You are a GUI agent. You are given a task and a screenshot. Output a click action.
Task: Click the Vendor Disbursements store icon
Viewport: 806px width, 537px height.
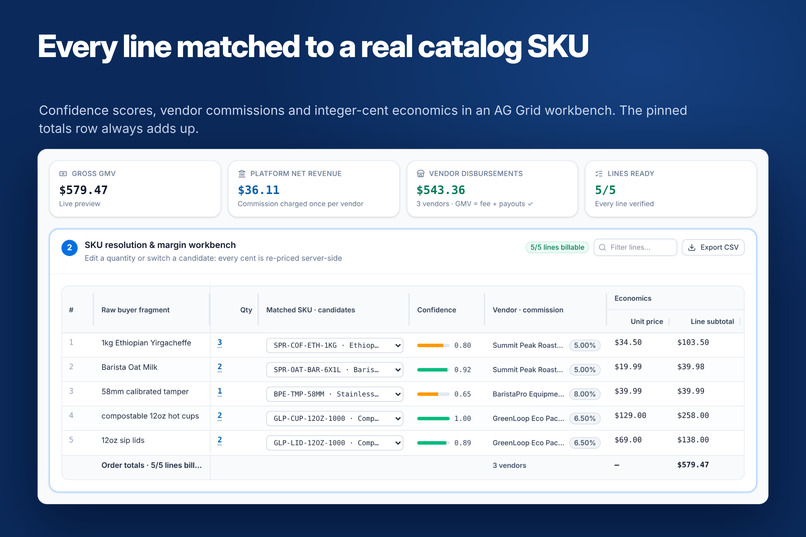coord(420,174)
